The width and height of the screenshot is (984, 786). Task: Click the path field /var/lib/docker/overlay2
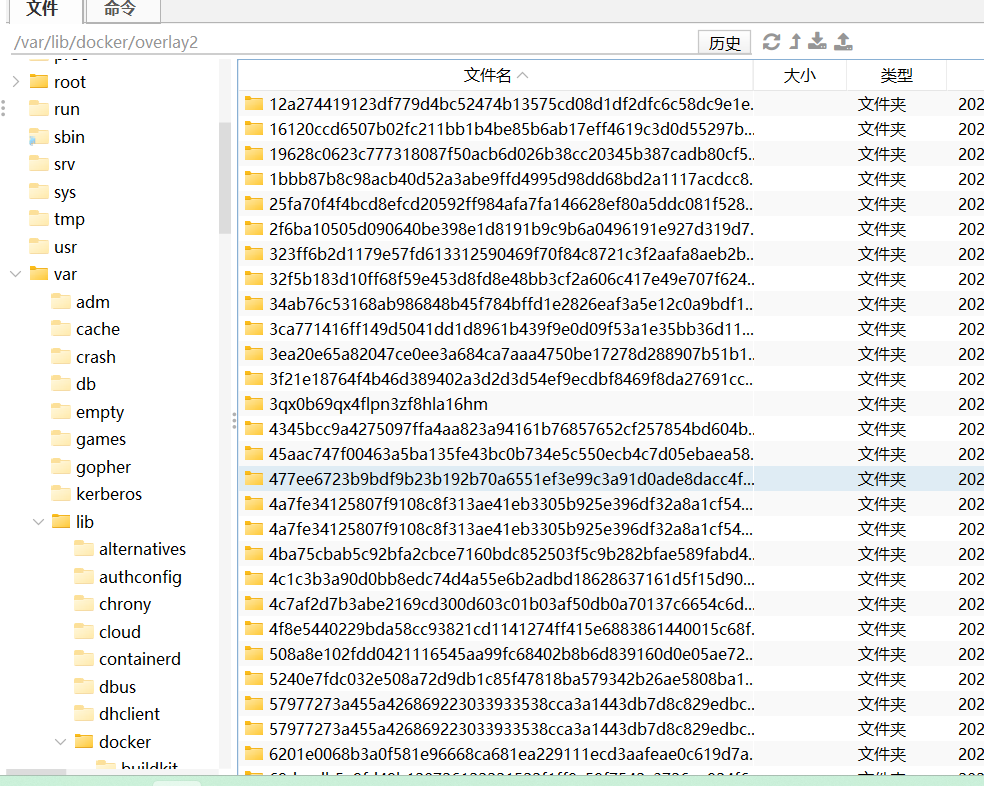pos(350,43)
